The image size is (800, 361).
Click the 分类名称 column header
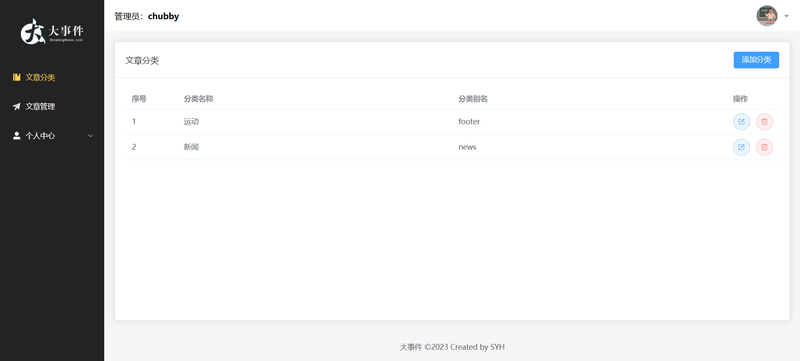(x=198, y=99)
